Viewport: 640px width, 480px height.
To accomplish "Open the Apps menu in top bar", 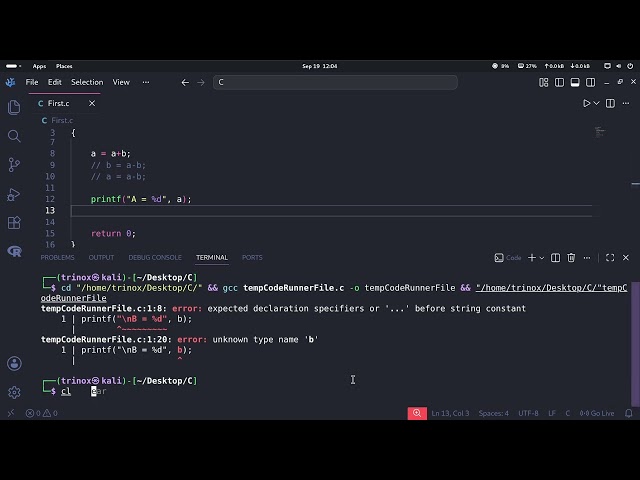I will pos(39,66).
